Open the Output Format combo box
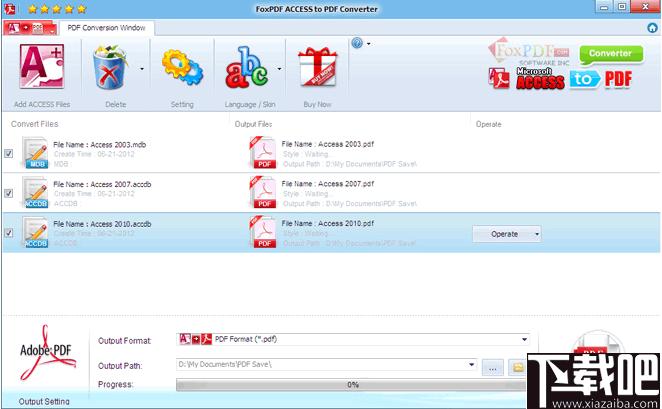This screenshot has height=409, width=662. (352, 339)
